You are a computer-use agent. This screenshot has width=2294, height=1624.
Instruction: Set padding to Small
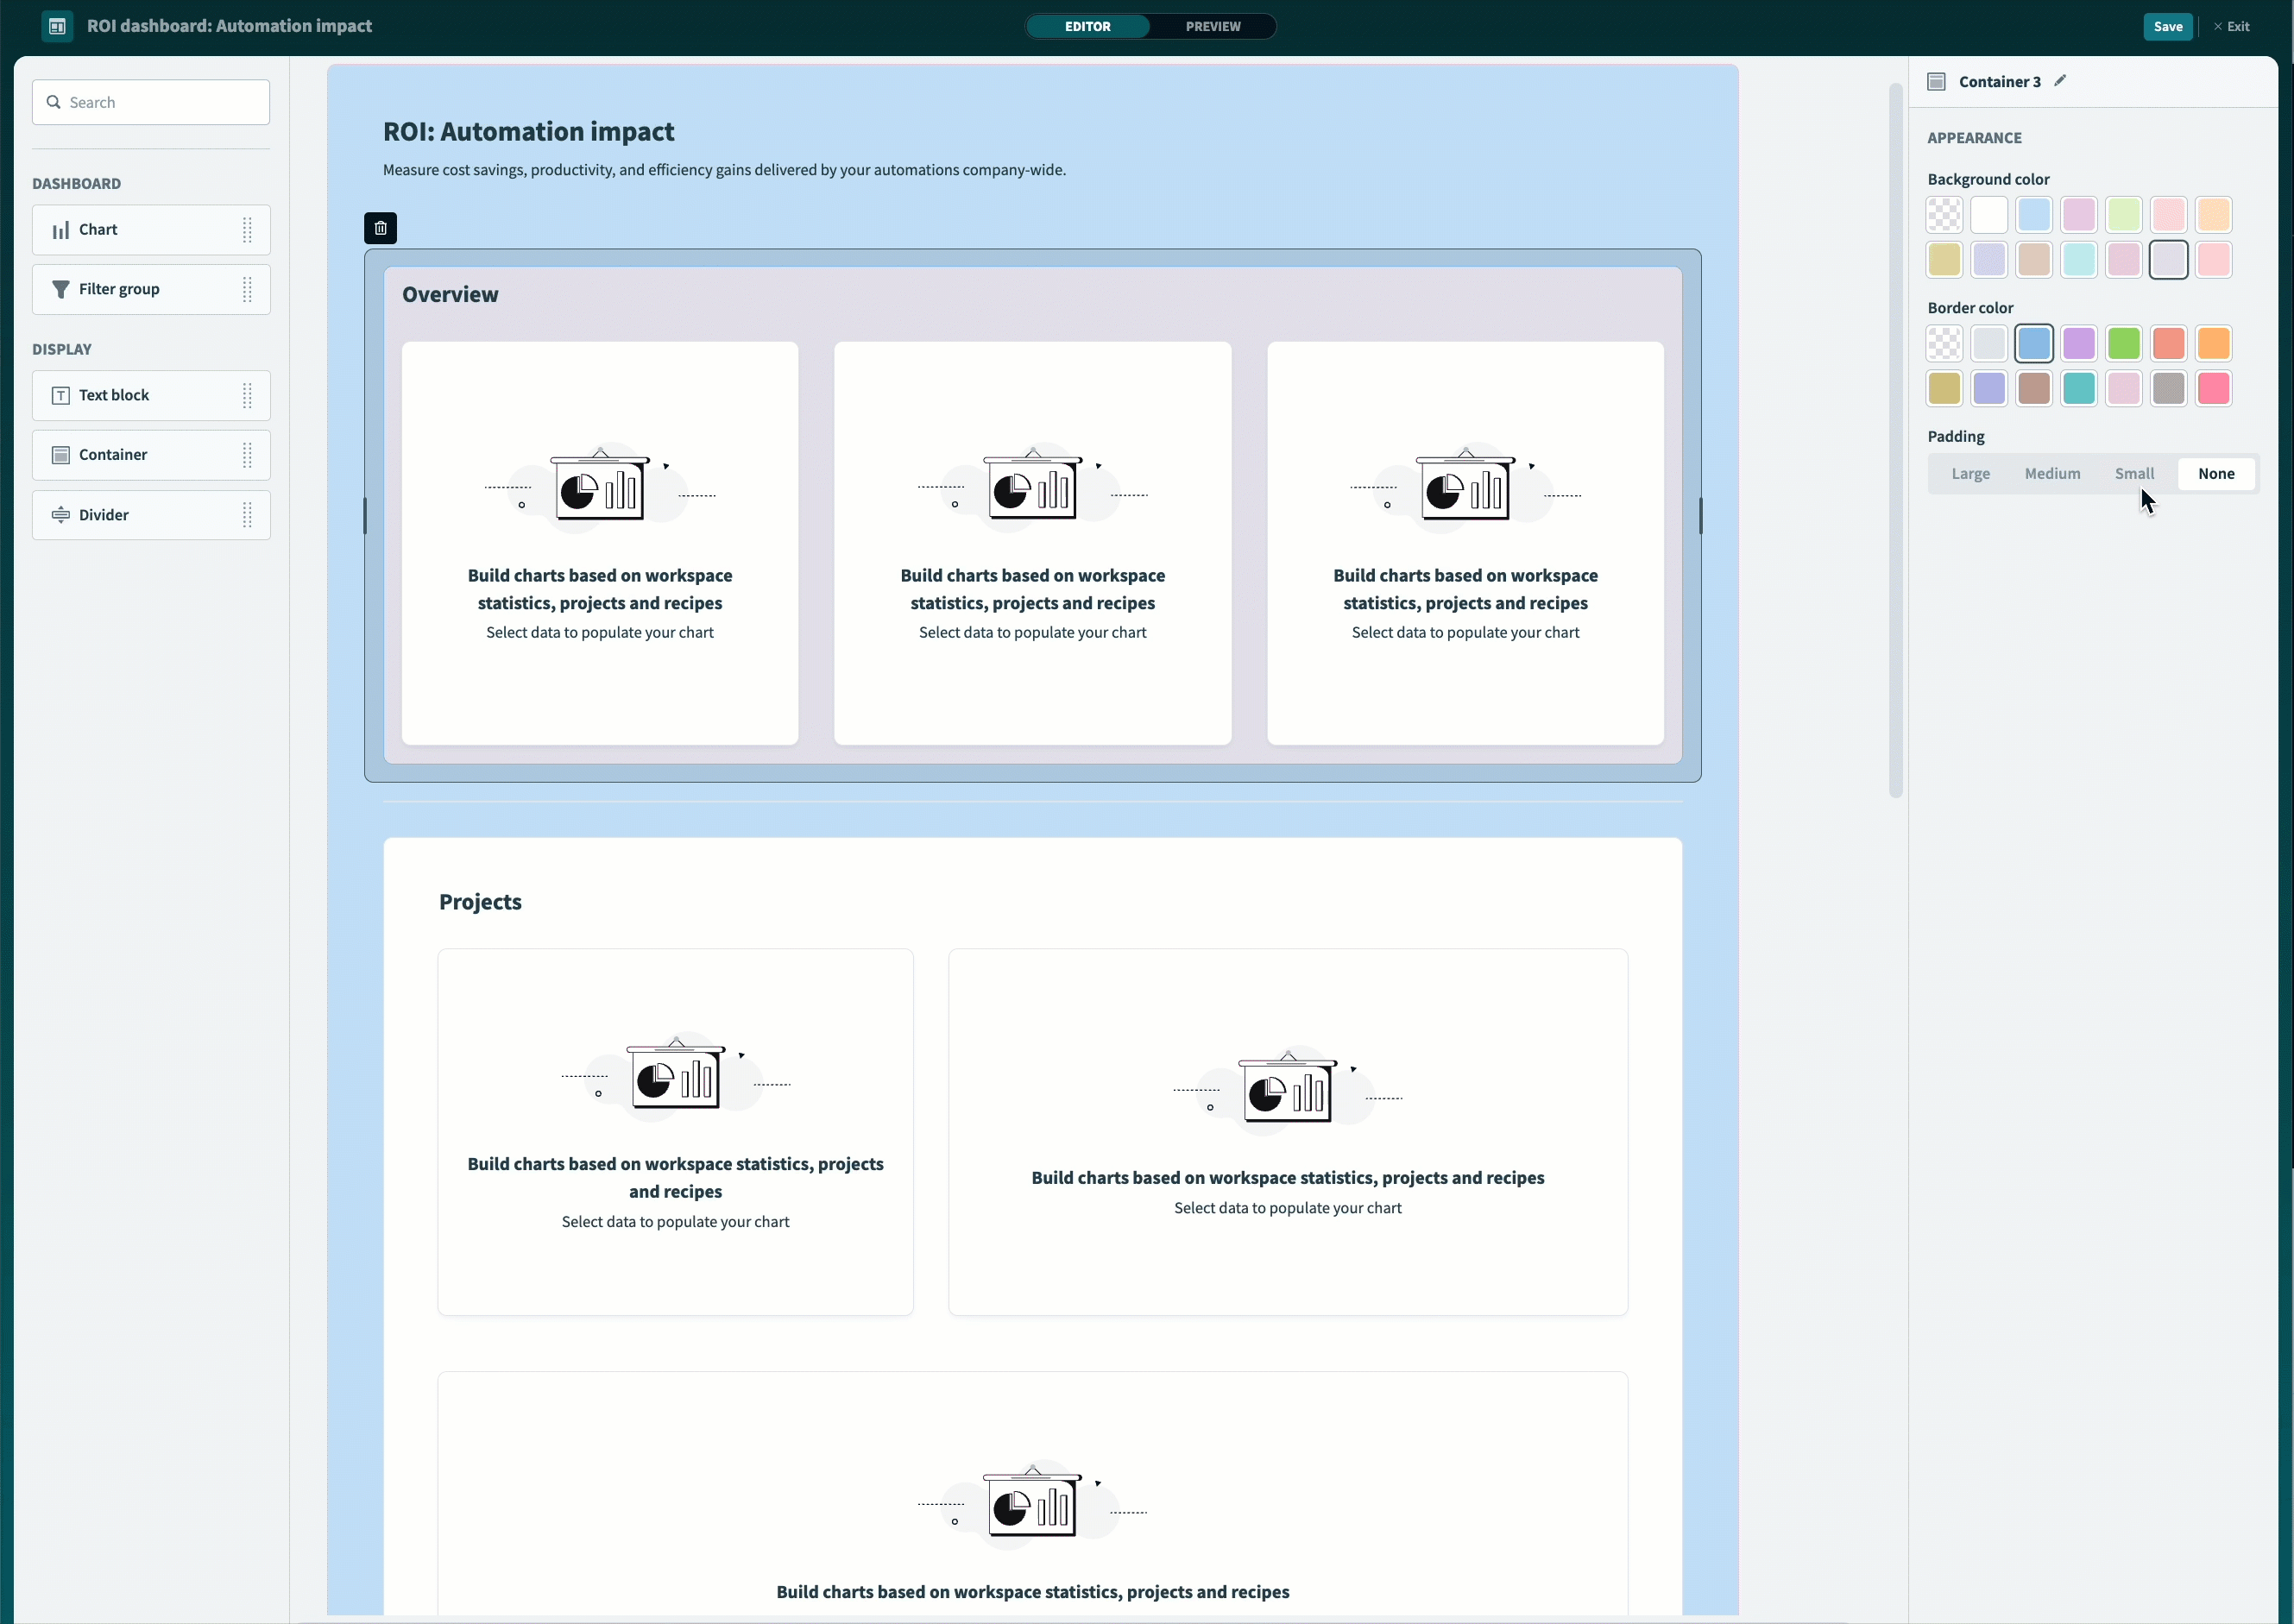point(2134,474)
